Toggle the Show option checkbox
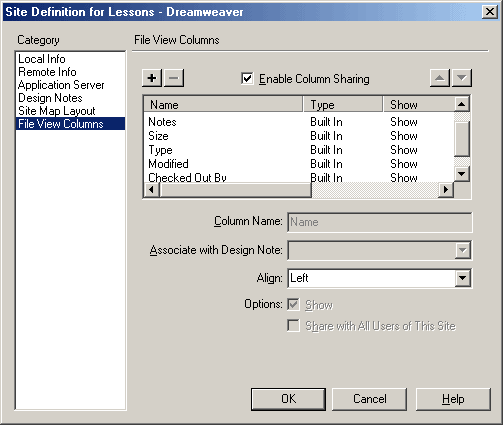This screenshot has width=503, height=425. pos(293,305)
